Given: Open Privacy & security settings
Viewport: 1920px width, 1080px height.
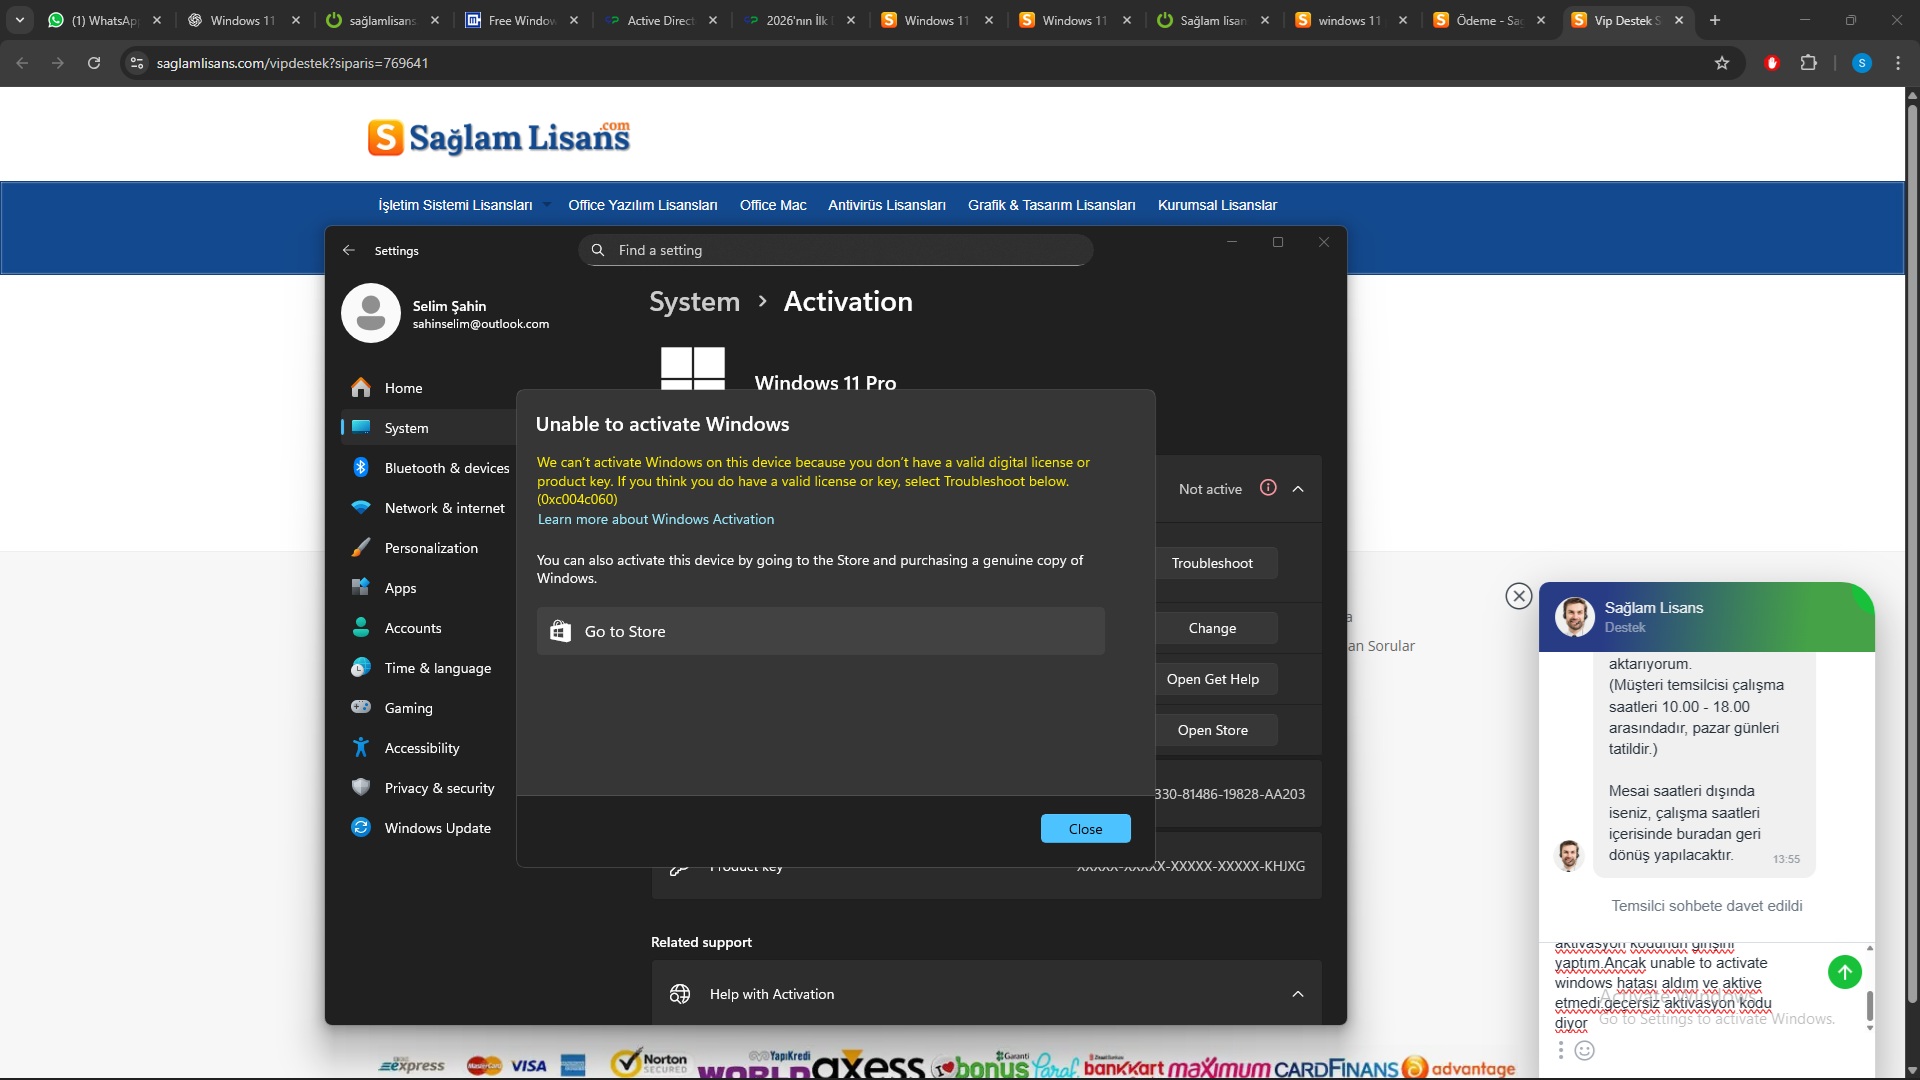Looking at the screenshot, I should 430,788.
